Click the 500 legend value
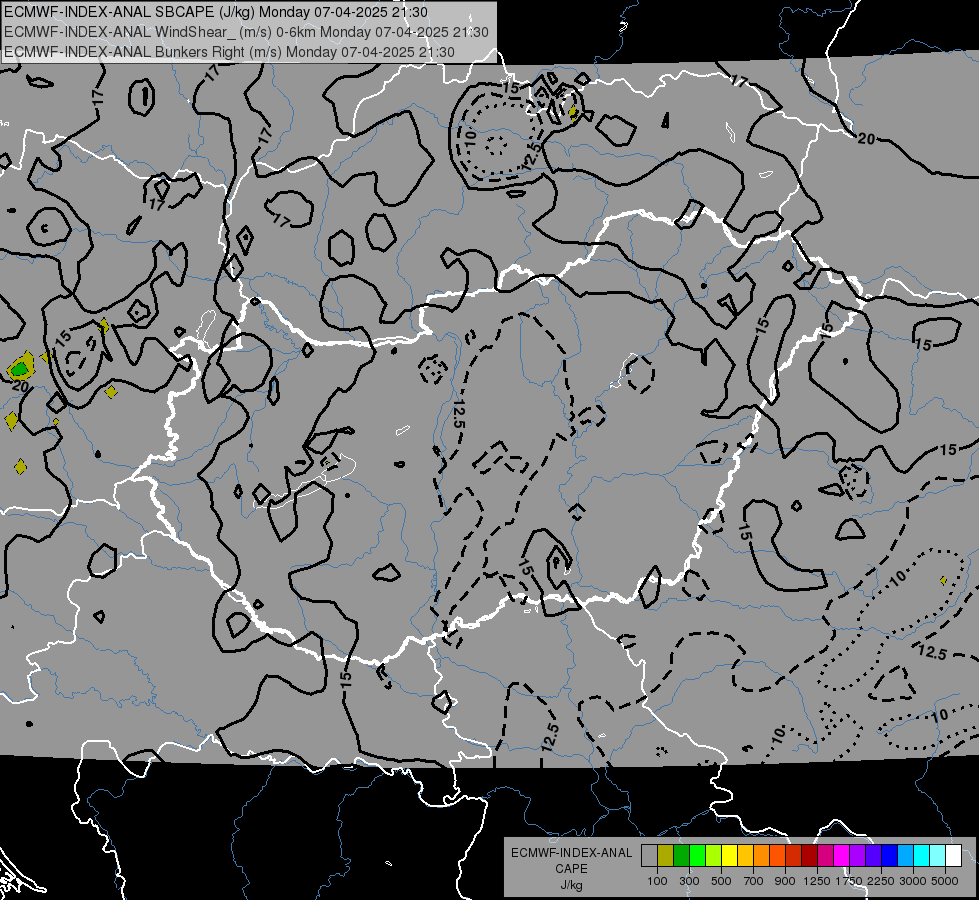The height and width of the screenshot is (900, 979). coord(721,881)
